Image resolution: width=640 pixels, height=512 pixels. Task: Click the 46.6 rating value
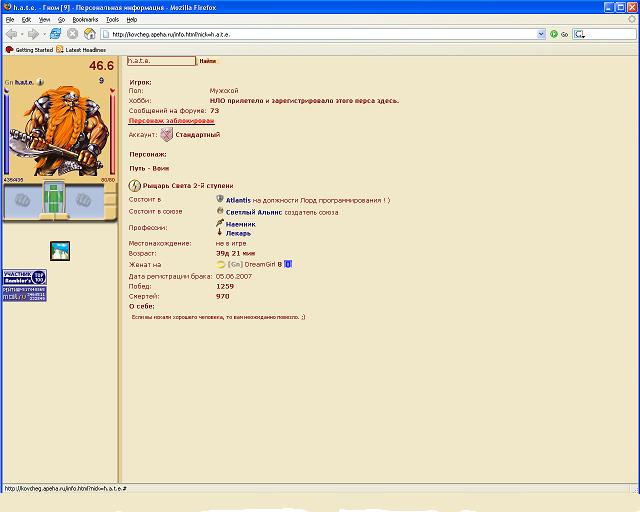101,66
